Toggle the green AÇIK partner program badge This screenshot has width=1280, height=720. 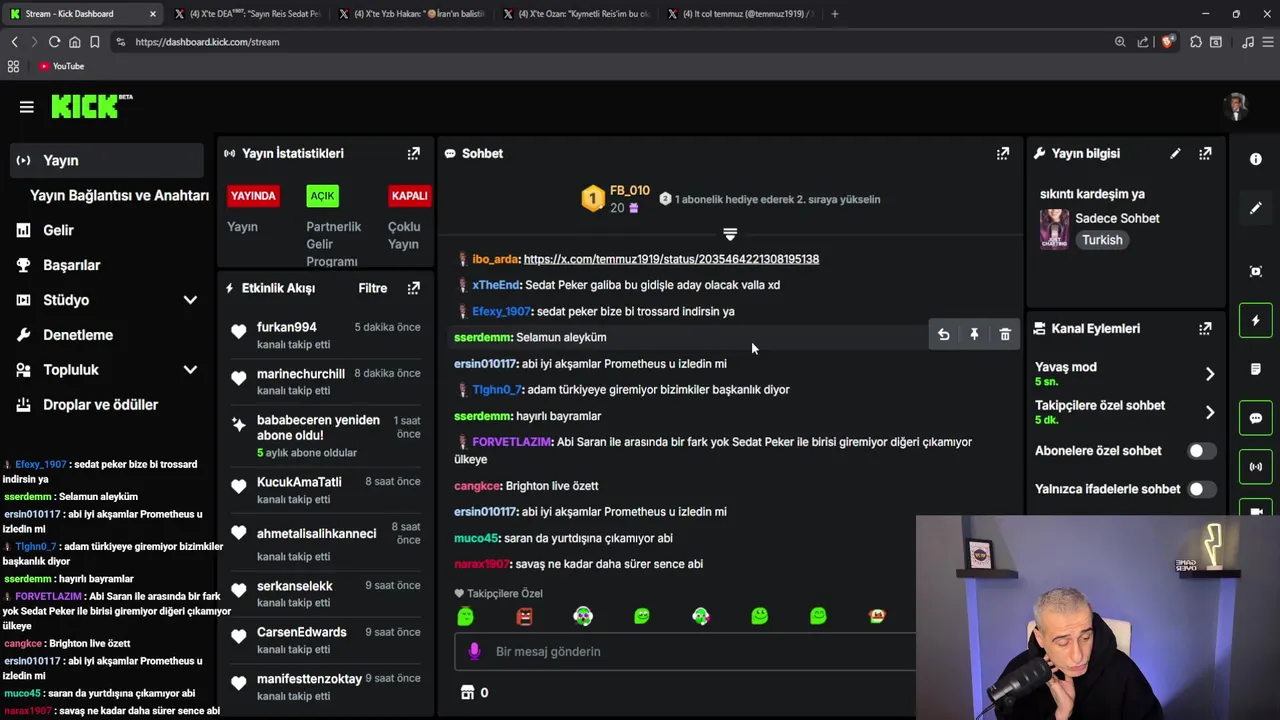pos(322,196)
